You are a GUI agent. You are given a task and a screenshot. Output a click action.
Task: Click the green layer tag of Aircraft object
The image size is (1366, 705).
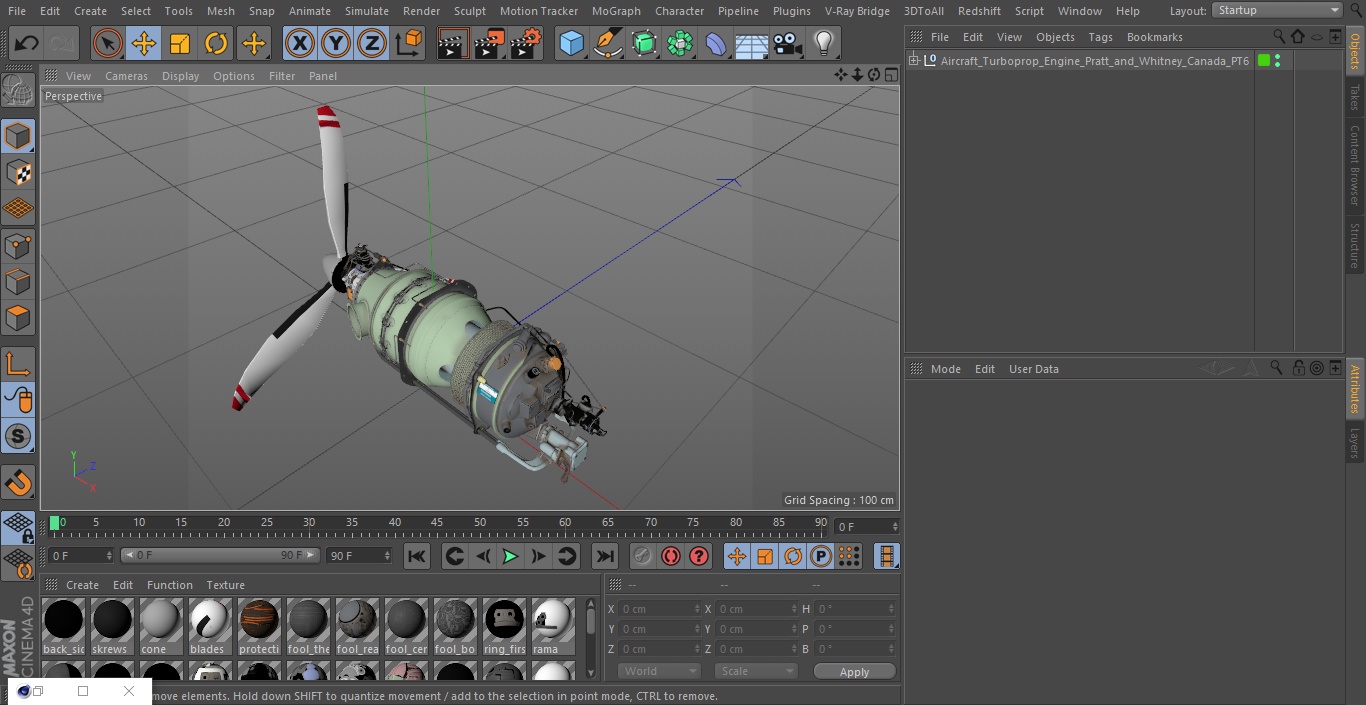coord(1264,61)
